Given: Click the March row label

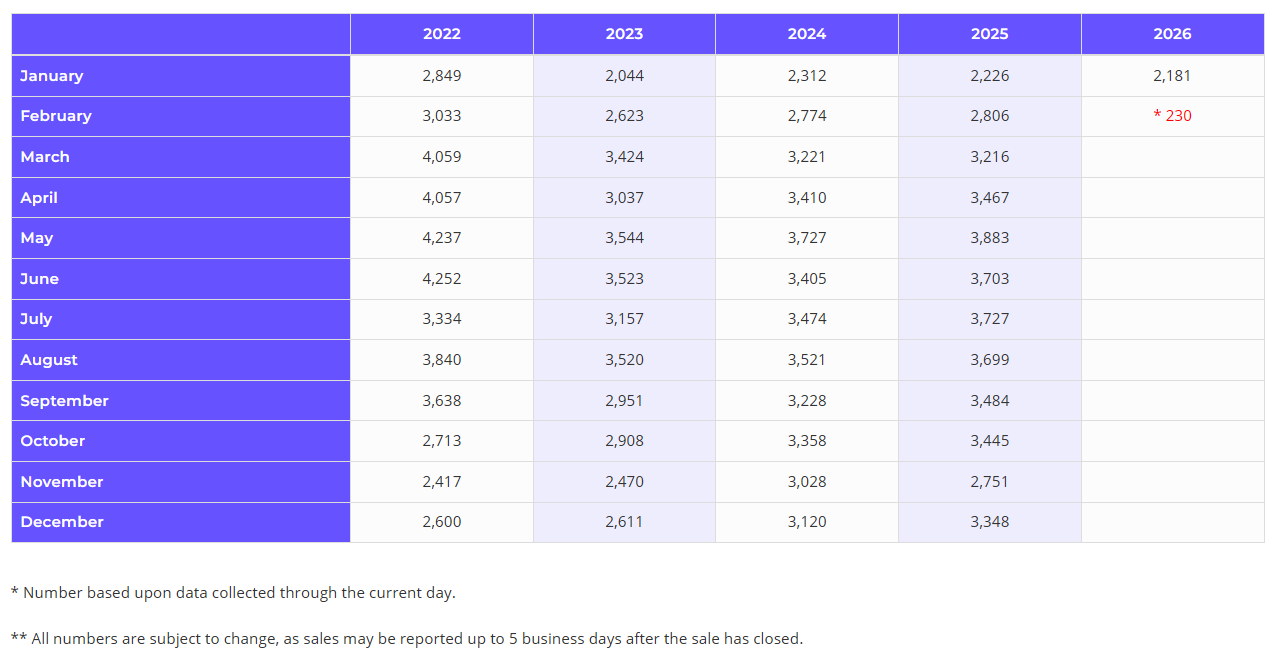Looking at the screenshot, I should coord(45,157).
